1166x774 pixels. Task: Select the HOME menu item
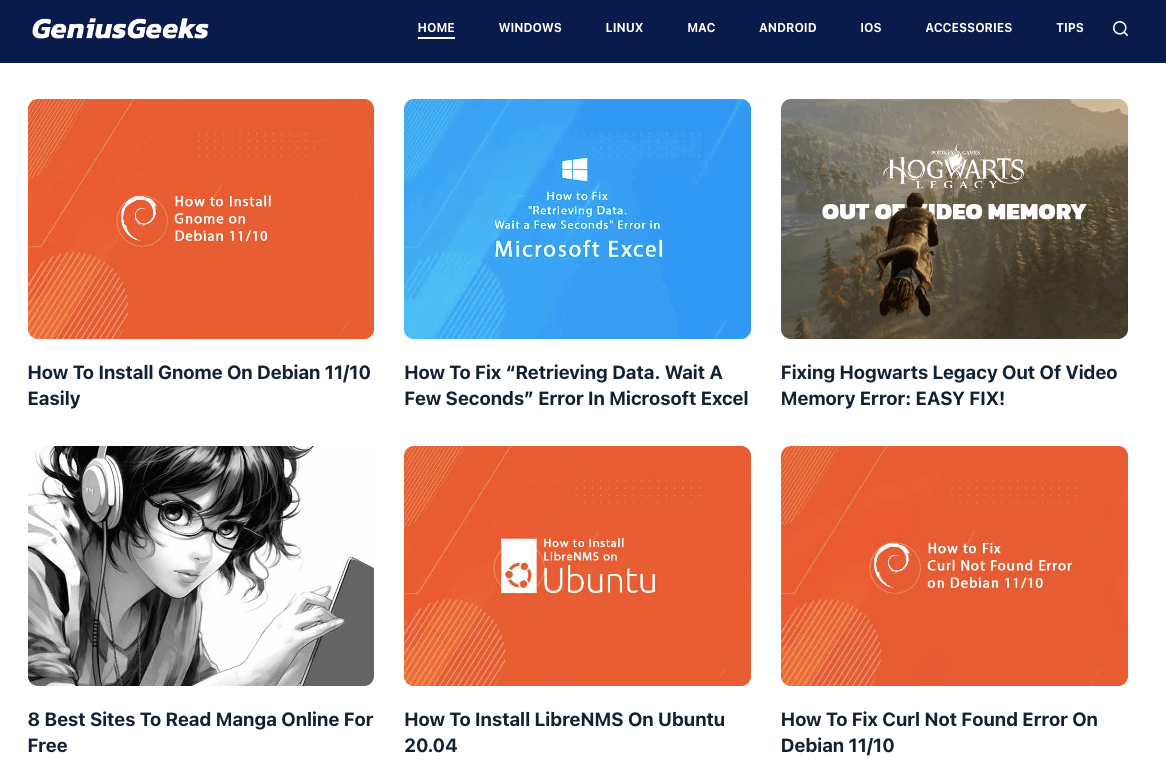pyautogui.click(x=436, y=28)
